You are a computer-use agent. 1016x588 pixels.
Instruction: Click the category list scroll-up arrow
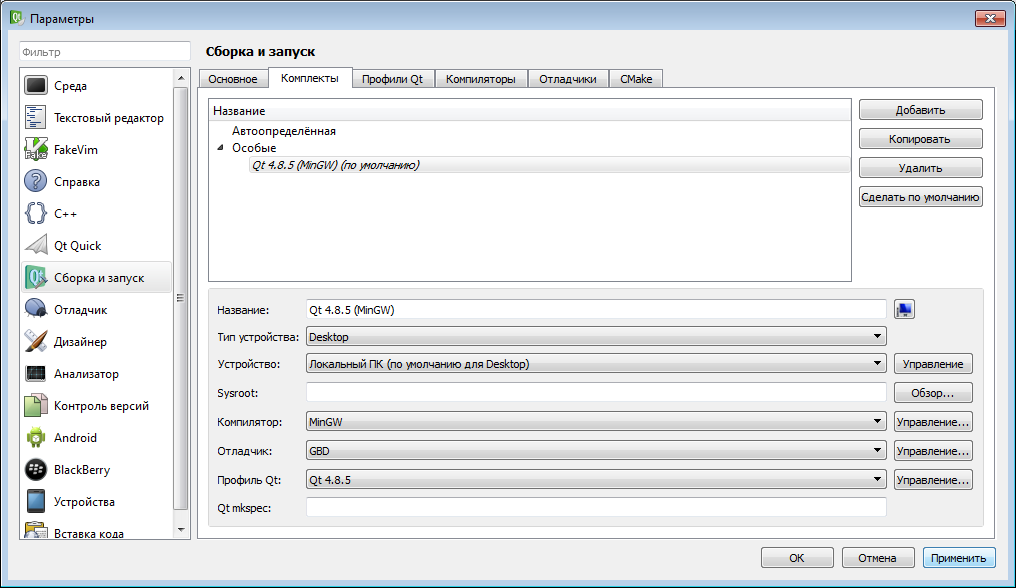[181, 78]
